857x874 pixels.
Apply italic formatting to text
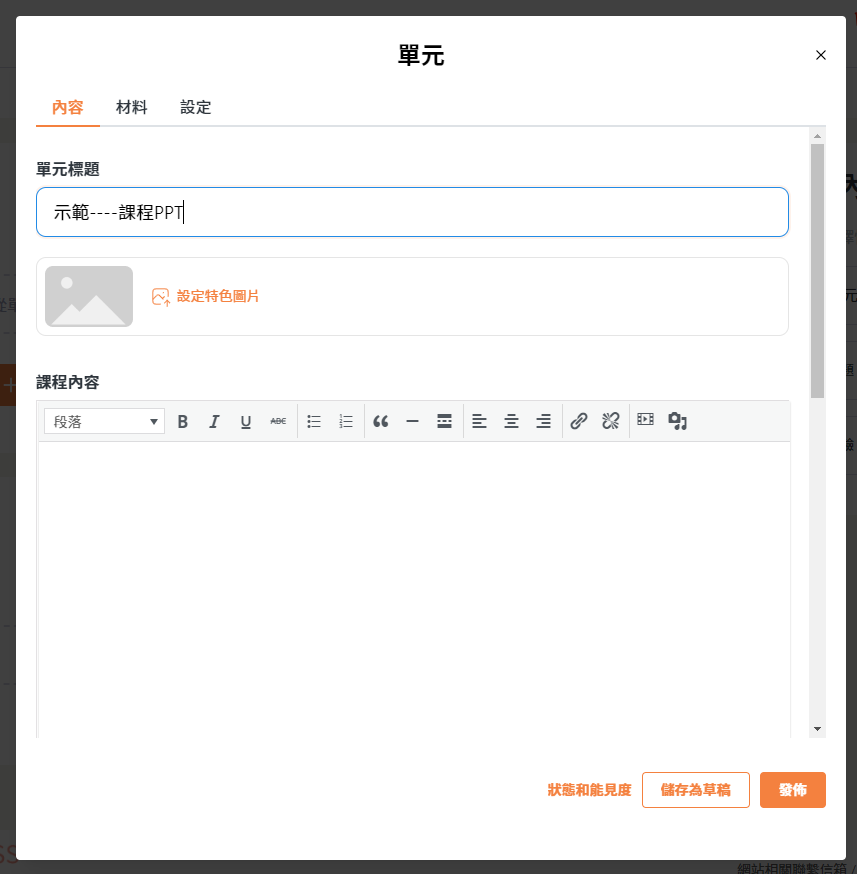214,422
